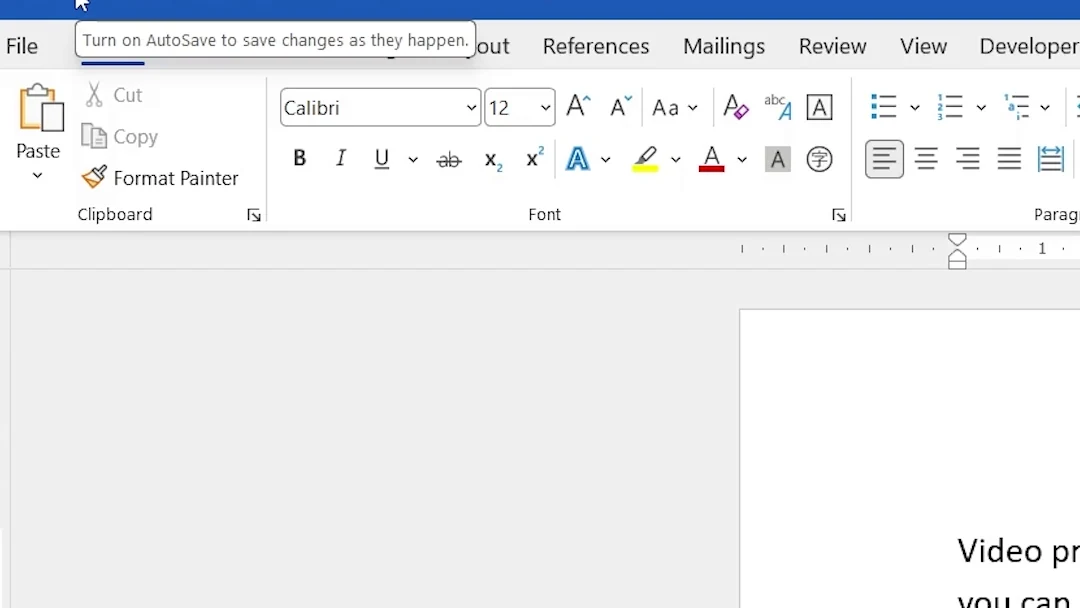Click the Copy command
1080x608 pixels.
pos(120,136)
